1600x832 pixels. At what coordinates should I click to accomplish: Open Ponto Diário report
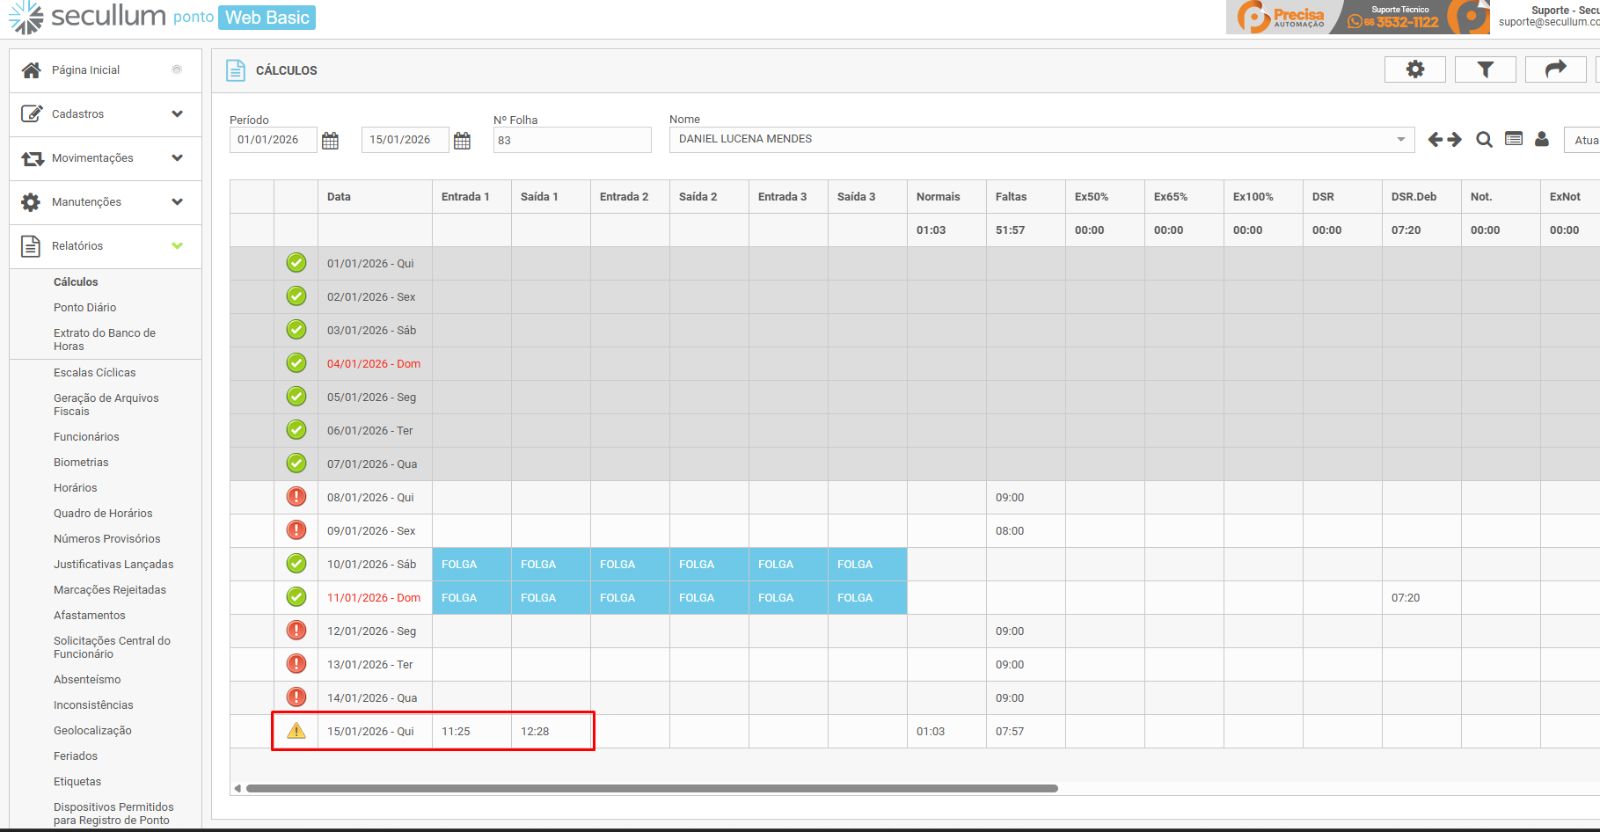[x=85, y=307]
